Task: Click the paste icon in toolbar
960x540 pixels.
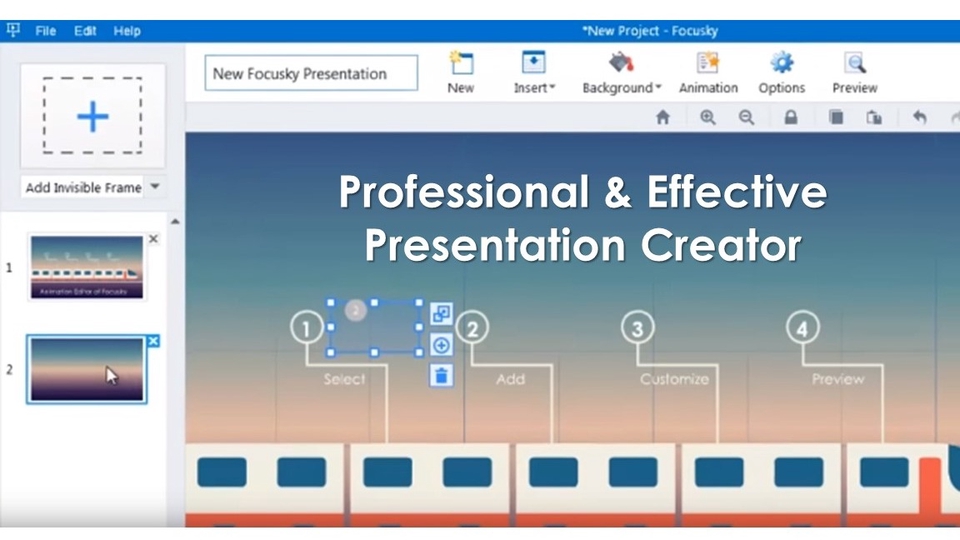Action: (x=874, y=117)
